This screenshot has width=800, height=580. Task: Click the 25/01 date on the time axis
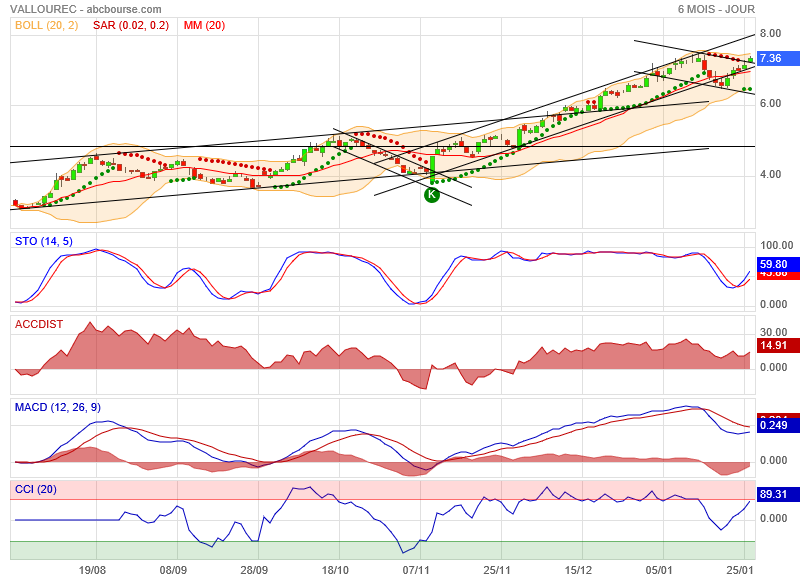[740, 570]
